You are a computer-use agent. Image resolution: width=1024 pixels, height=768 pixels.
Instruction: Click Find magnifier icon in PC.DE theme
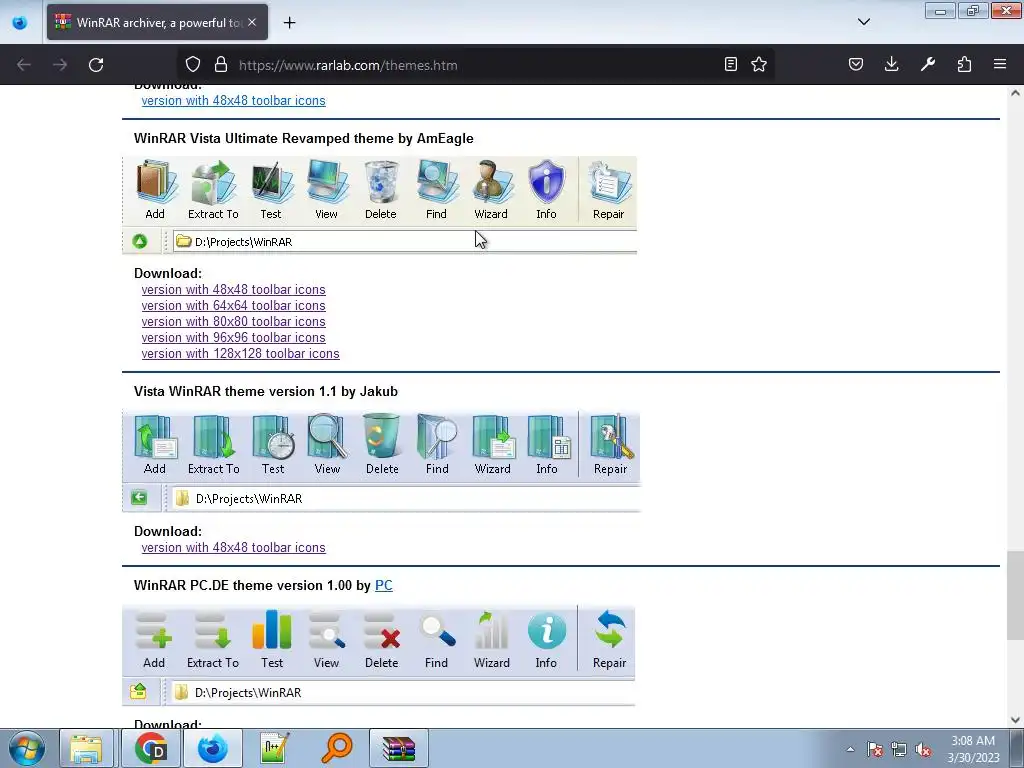click(437, 630)
